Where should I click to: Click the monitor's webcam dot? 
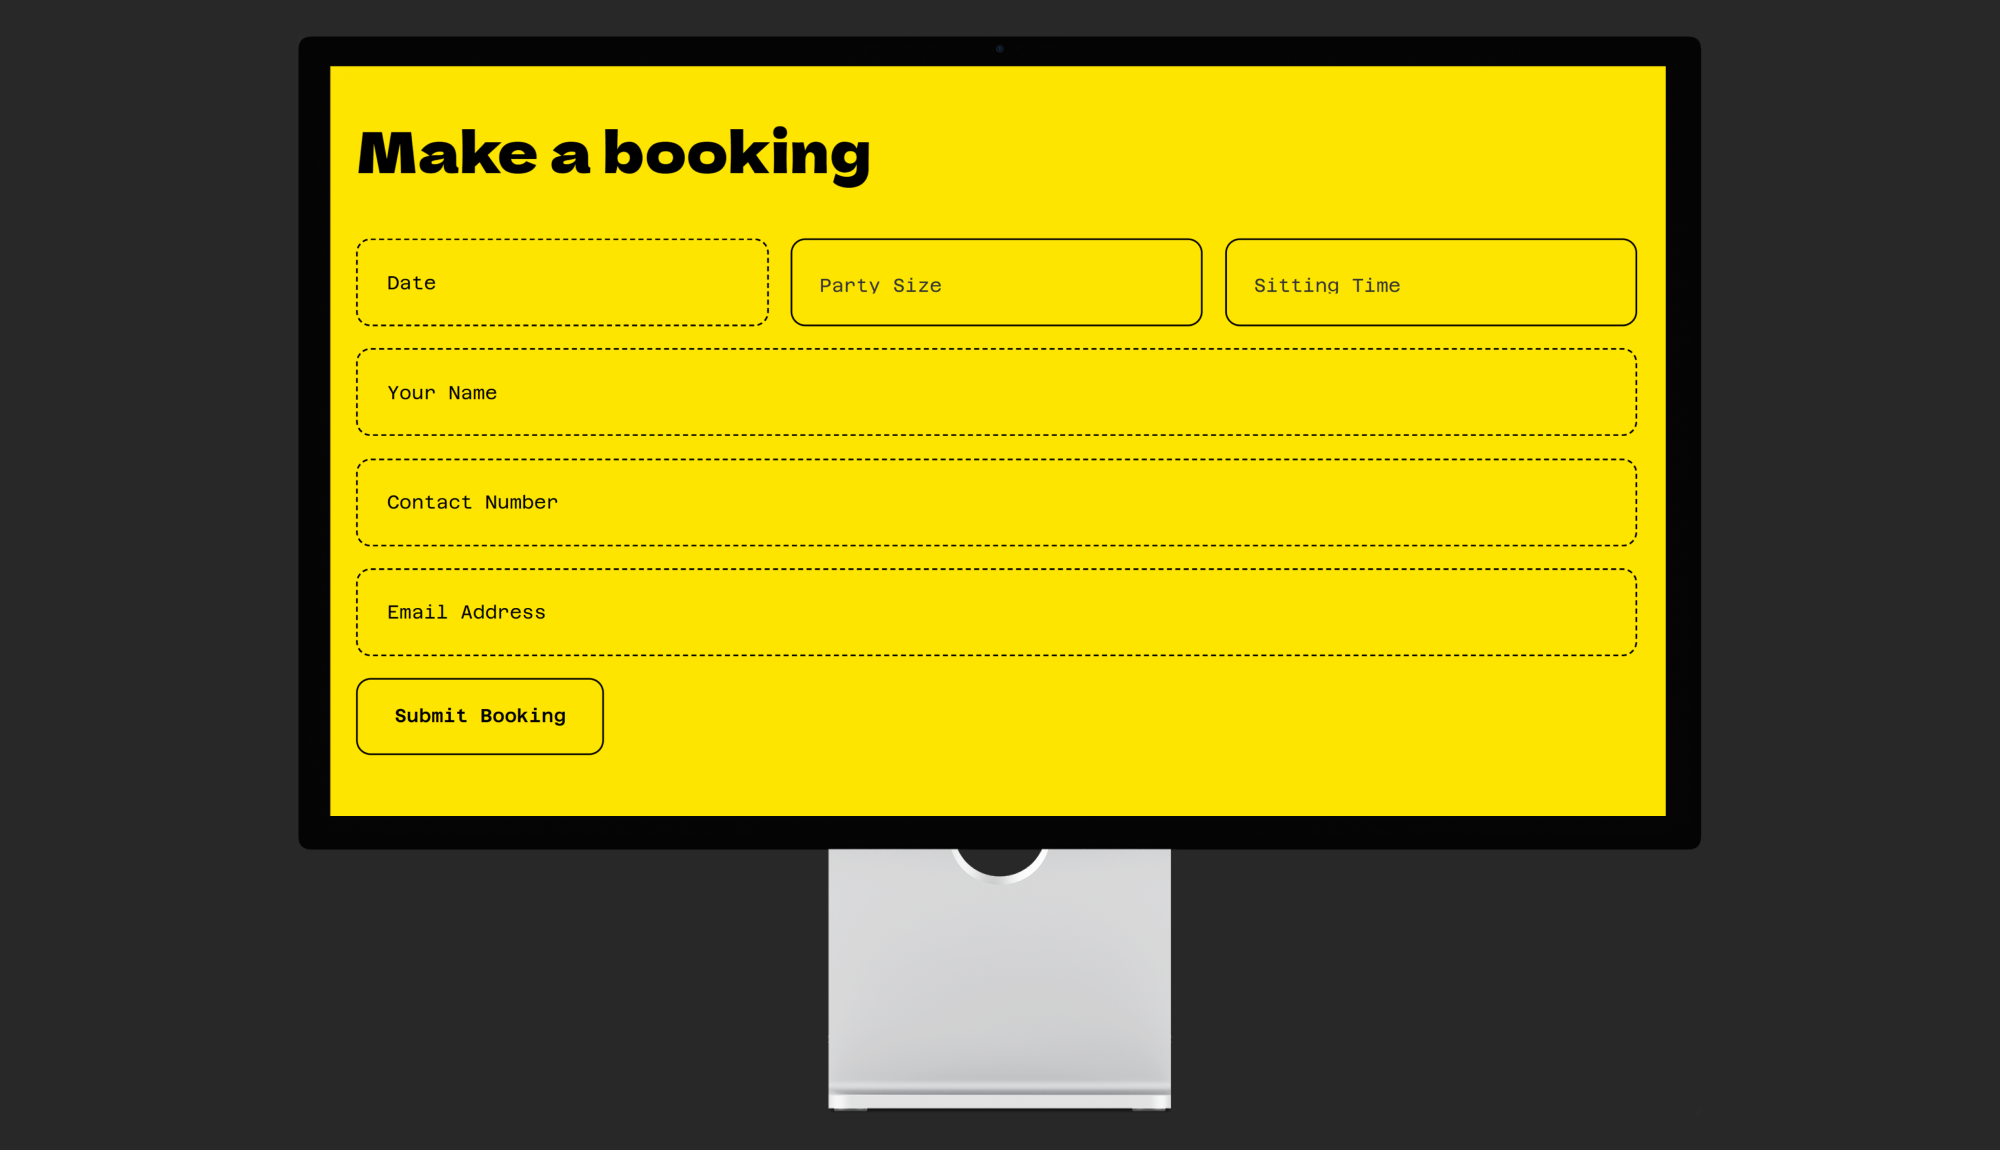(999, 48)
